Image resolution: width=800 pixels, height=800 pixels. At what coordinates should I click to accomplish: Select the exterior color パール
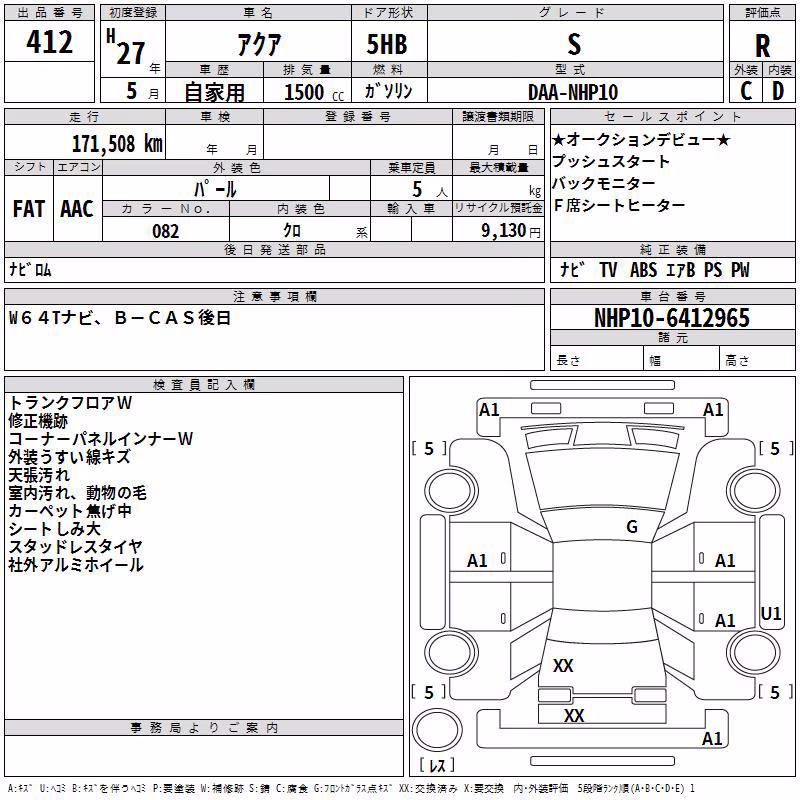click(215, 189)
